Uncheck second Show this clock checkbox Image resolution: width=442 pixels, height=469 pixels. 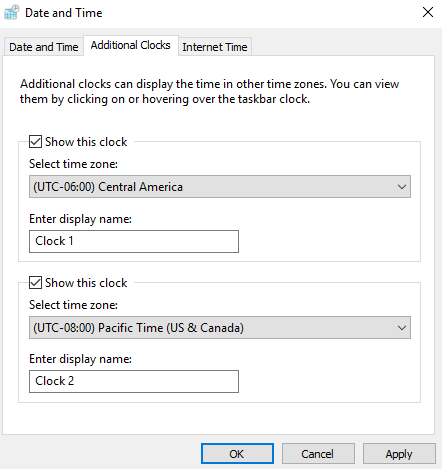pos(35,283)
